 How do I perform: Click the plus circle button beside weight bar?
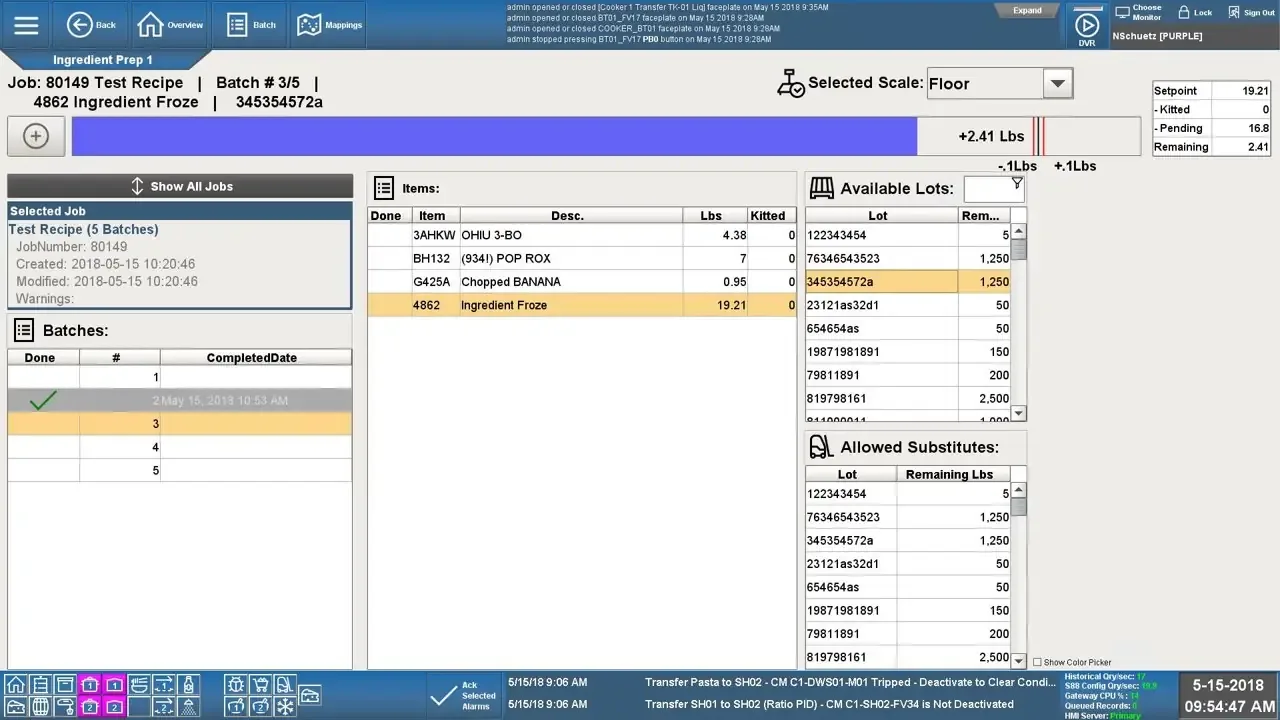(x=36, y=136)
